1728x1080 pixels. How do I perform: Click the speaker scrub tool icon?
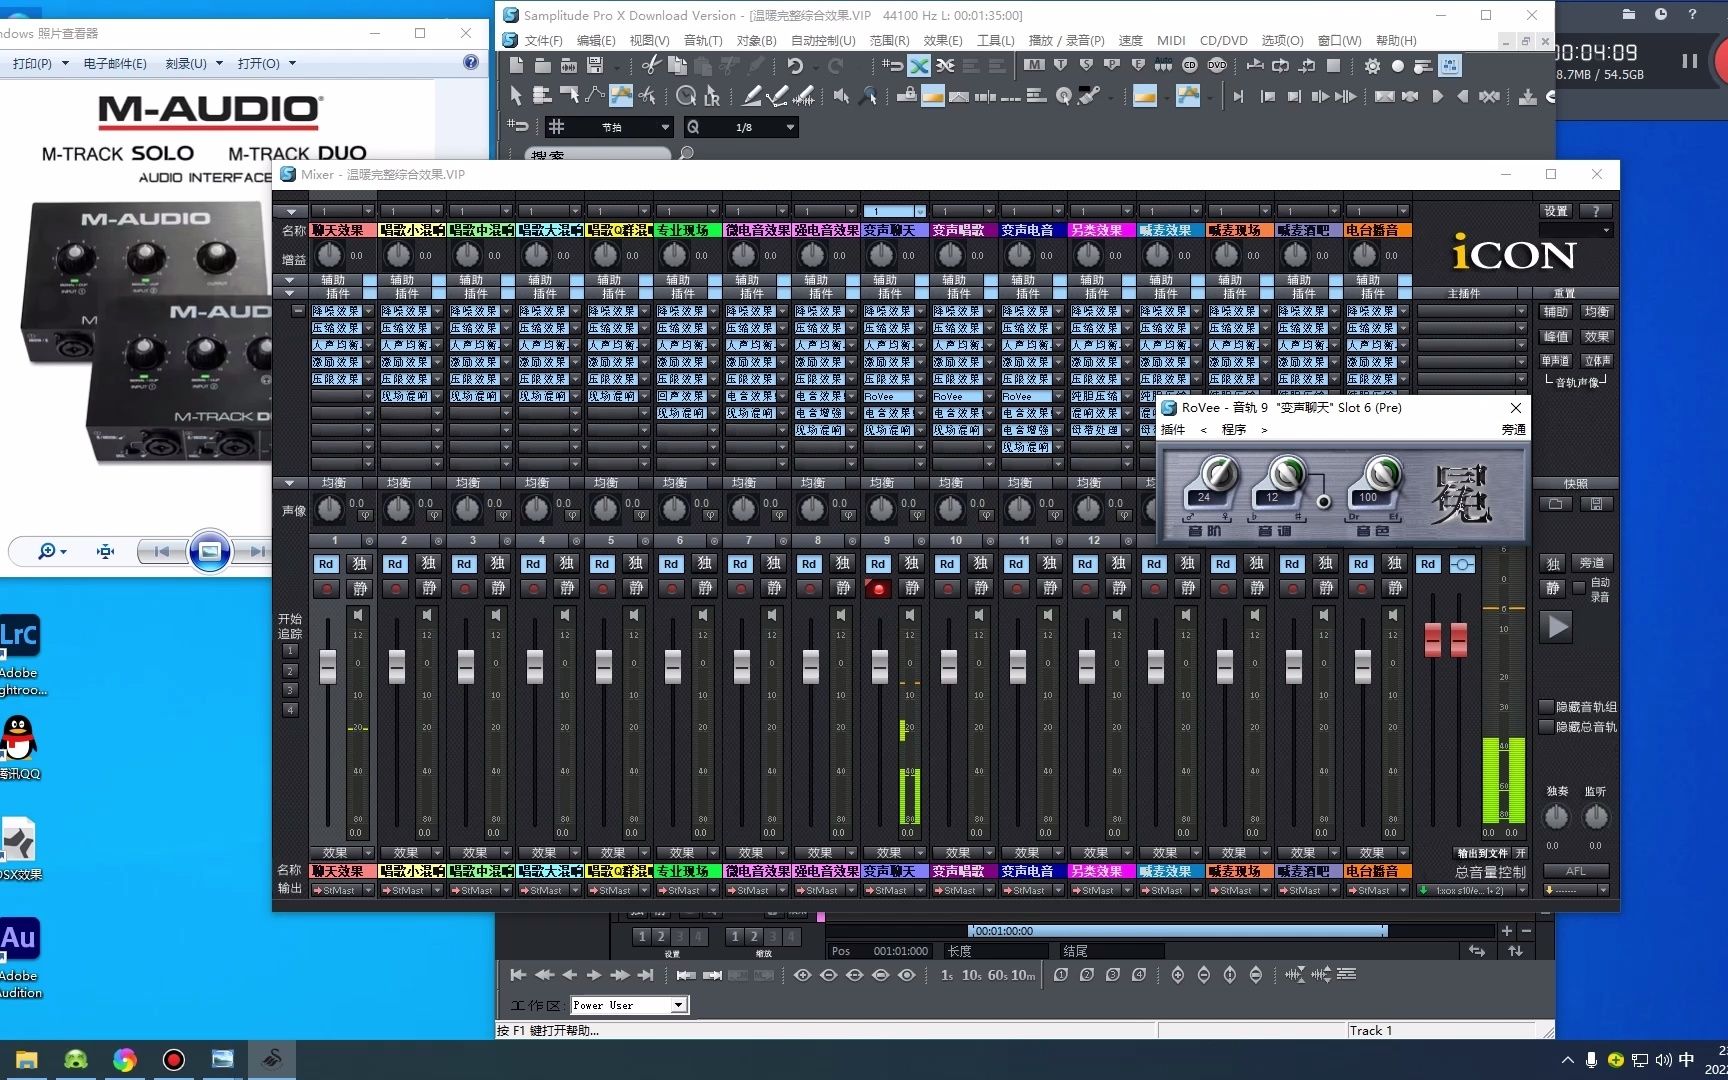click(841, 96)
